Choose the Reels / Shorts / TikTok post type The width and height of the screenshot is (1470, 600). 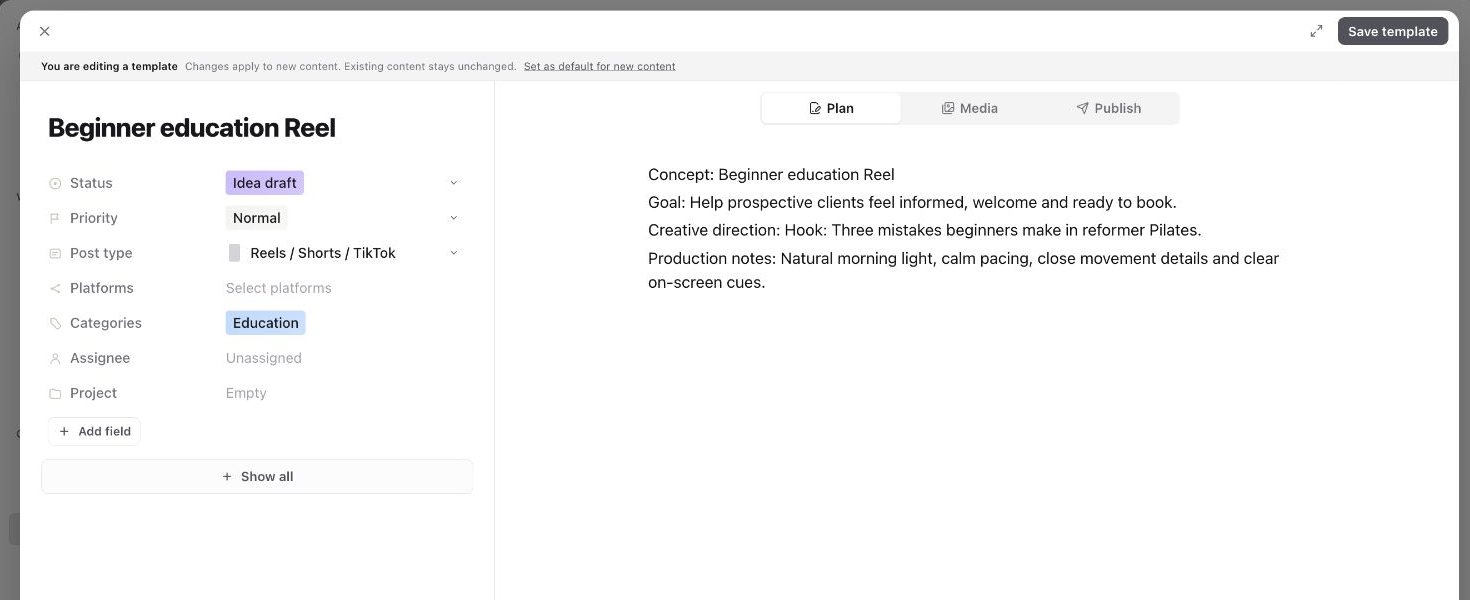click(323, 253)
